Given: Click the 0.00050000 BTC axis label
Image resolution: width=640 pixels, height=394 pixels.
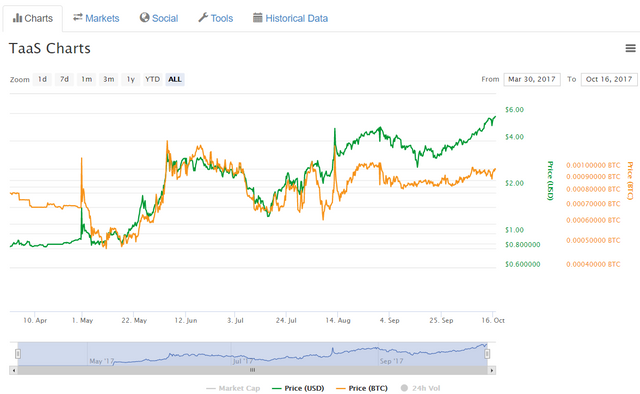Looking at the screenshot, I should (593, 240).
